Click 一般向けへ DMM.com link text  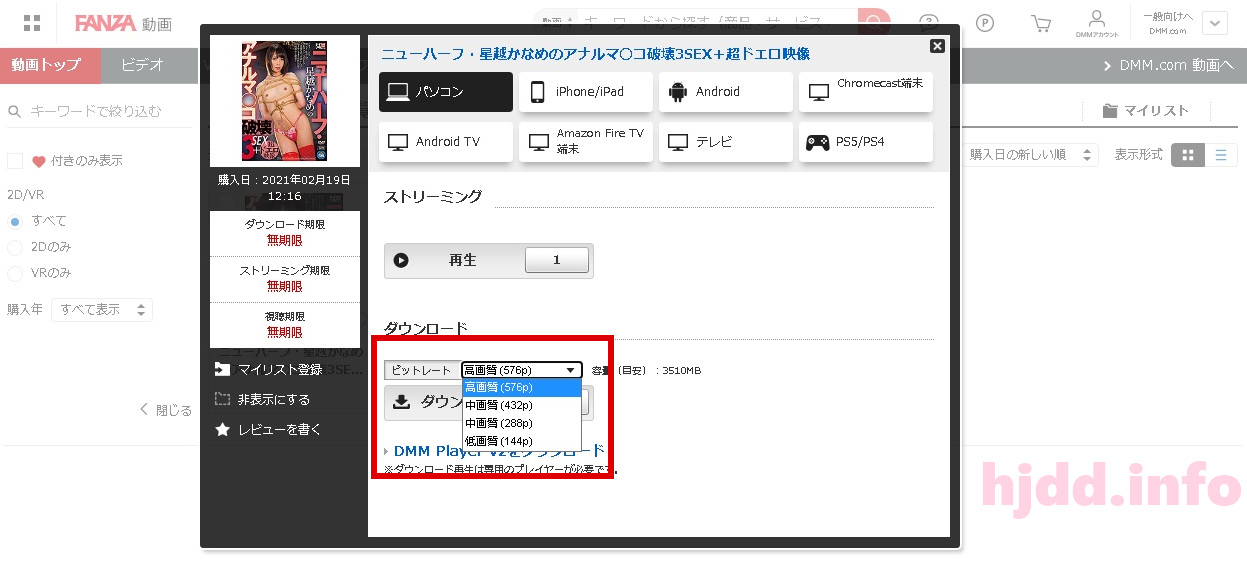point(1168,23)
